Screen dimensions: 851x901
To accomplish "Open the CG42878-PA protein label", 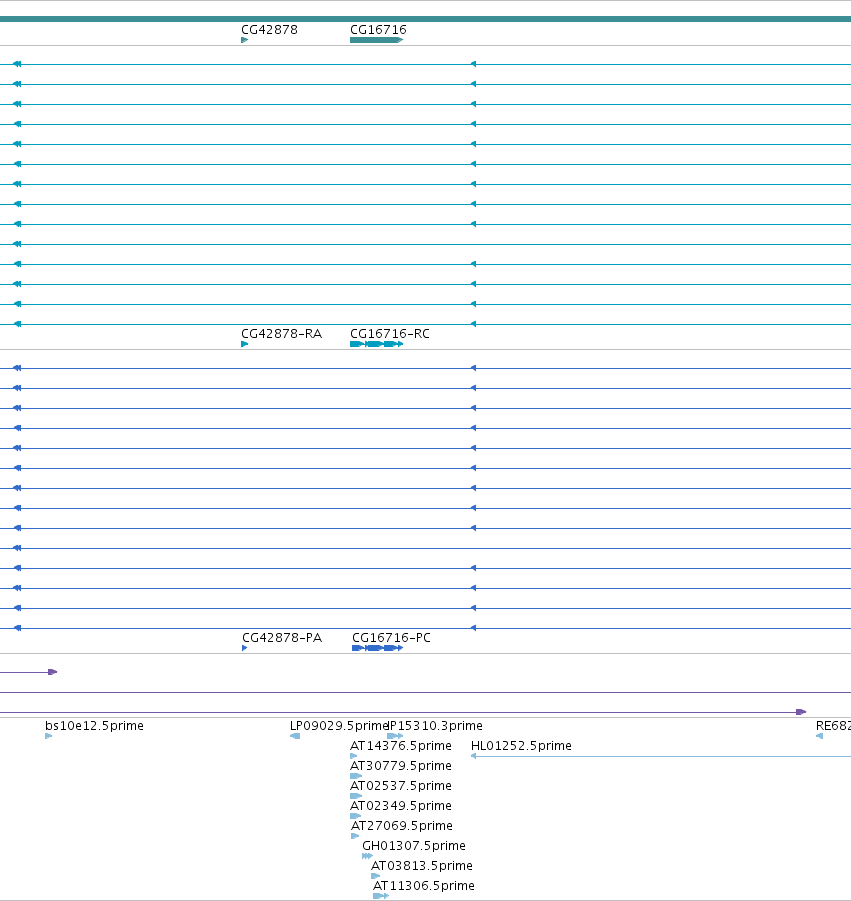I will [x=282, y=638].
